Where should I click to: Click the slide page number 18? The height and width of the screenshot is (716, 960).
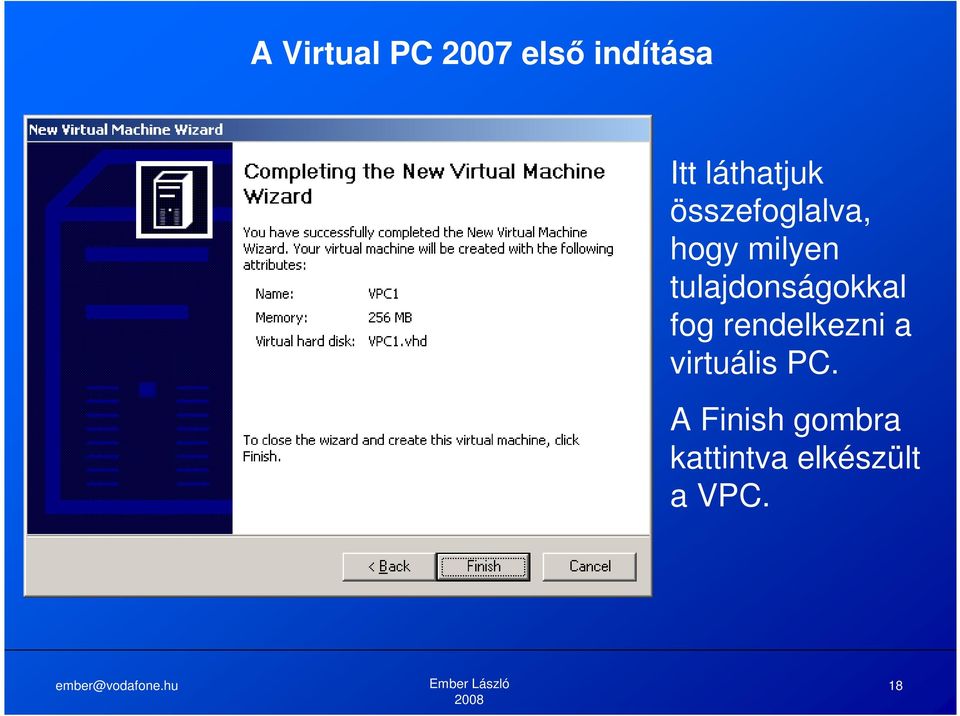pyautogui.click(x=896, y=685)
